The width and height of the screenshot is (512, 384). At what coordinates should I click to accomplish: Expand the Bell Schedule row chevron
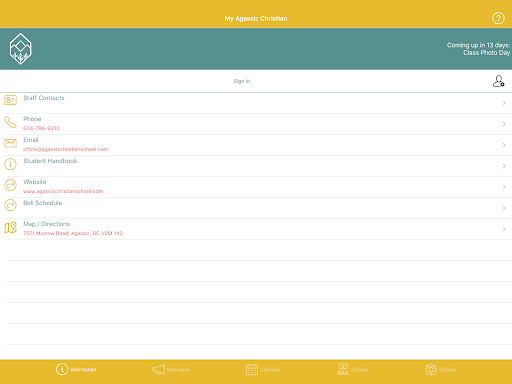504,208
